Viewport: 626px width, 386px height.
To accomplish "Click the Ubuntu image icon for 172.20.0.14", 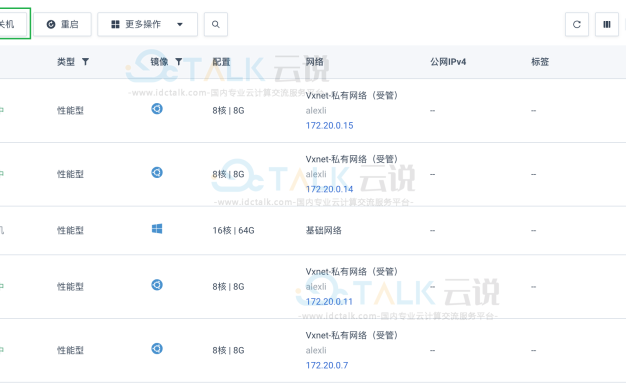I will 157,172.
